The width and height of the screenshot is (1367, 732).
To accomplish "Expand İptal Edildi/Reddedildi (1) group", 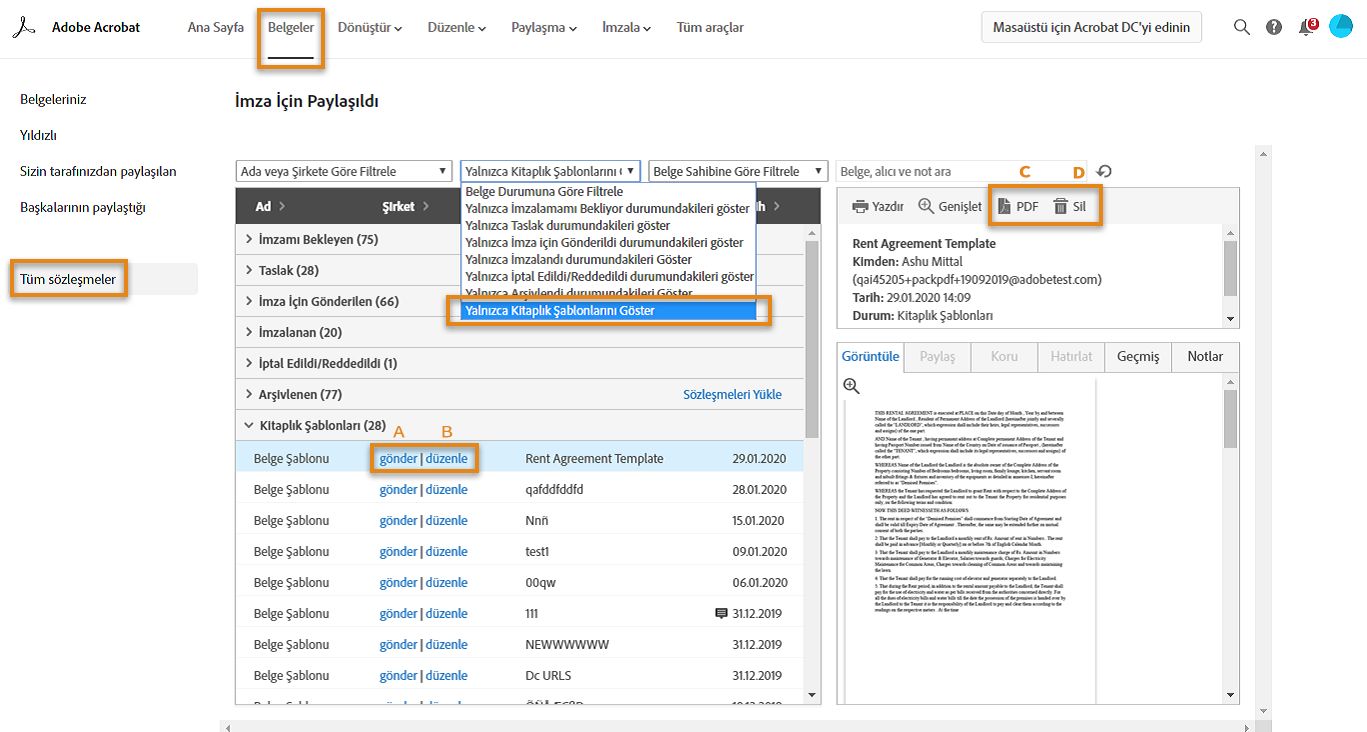I will 519,364.
